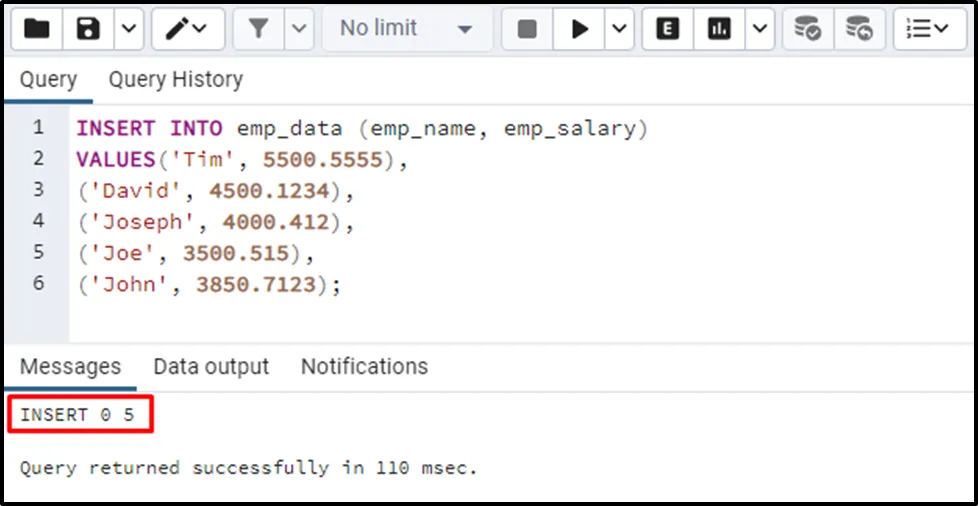The image size is (978, 506).
Task: Save the query with the floppy disk icon
Action: [x=89, y=29]
